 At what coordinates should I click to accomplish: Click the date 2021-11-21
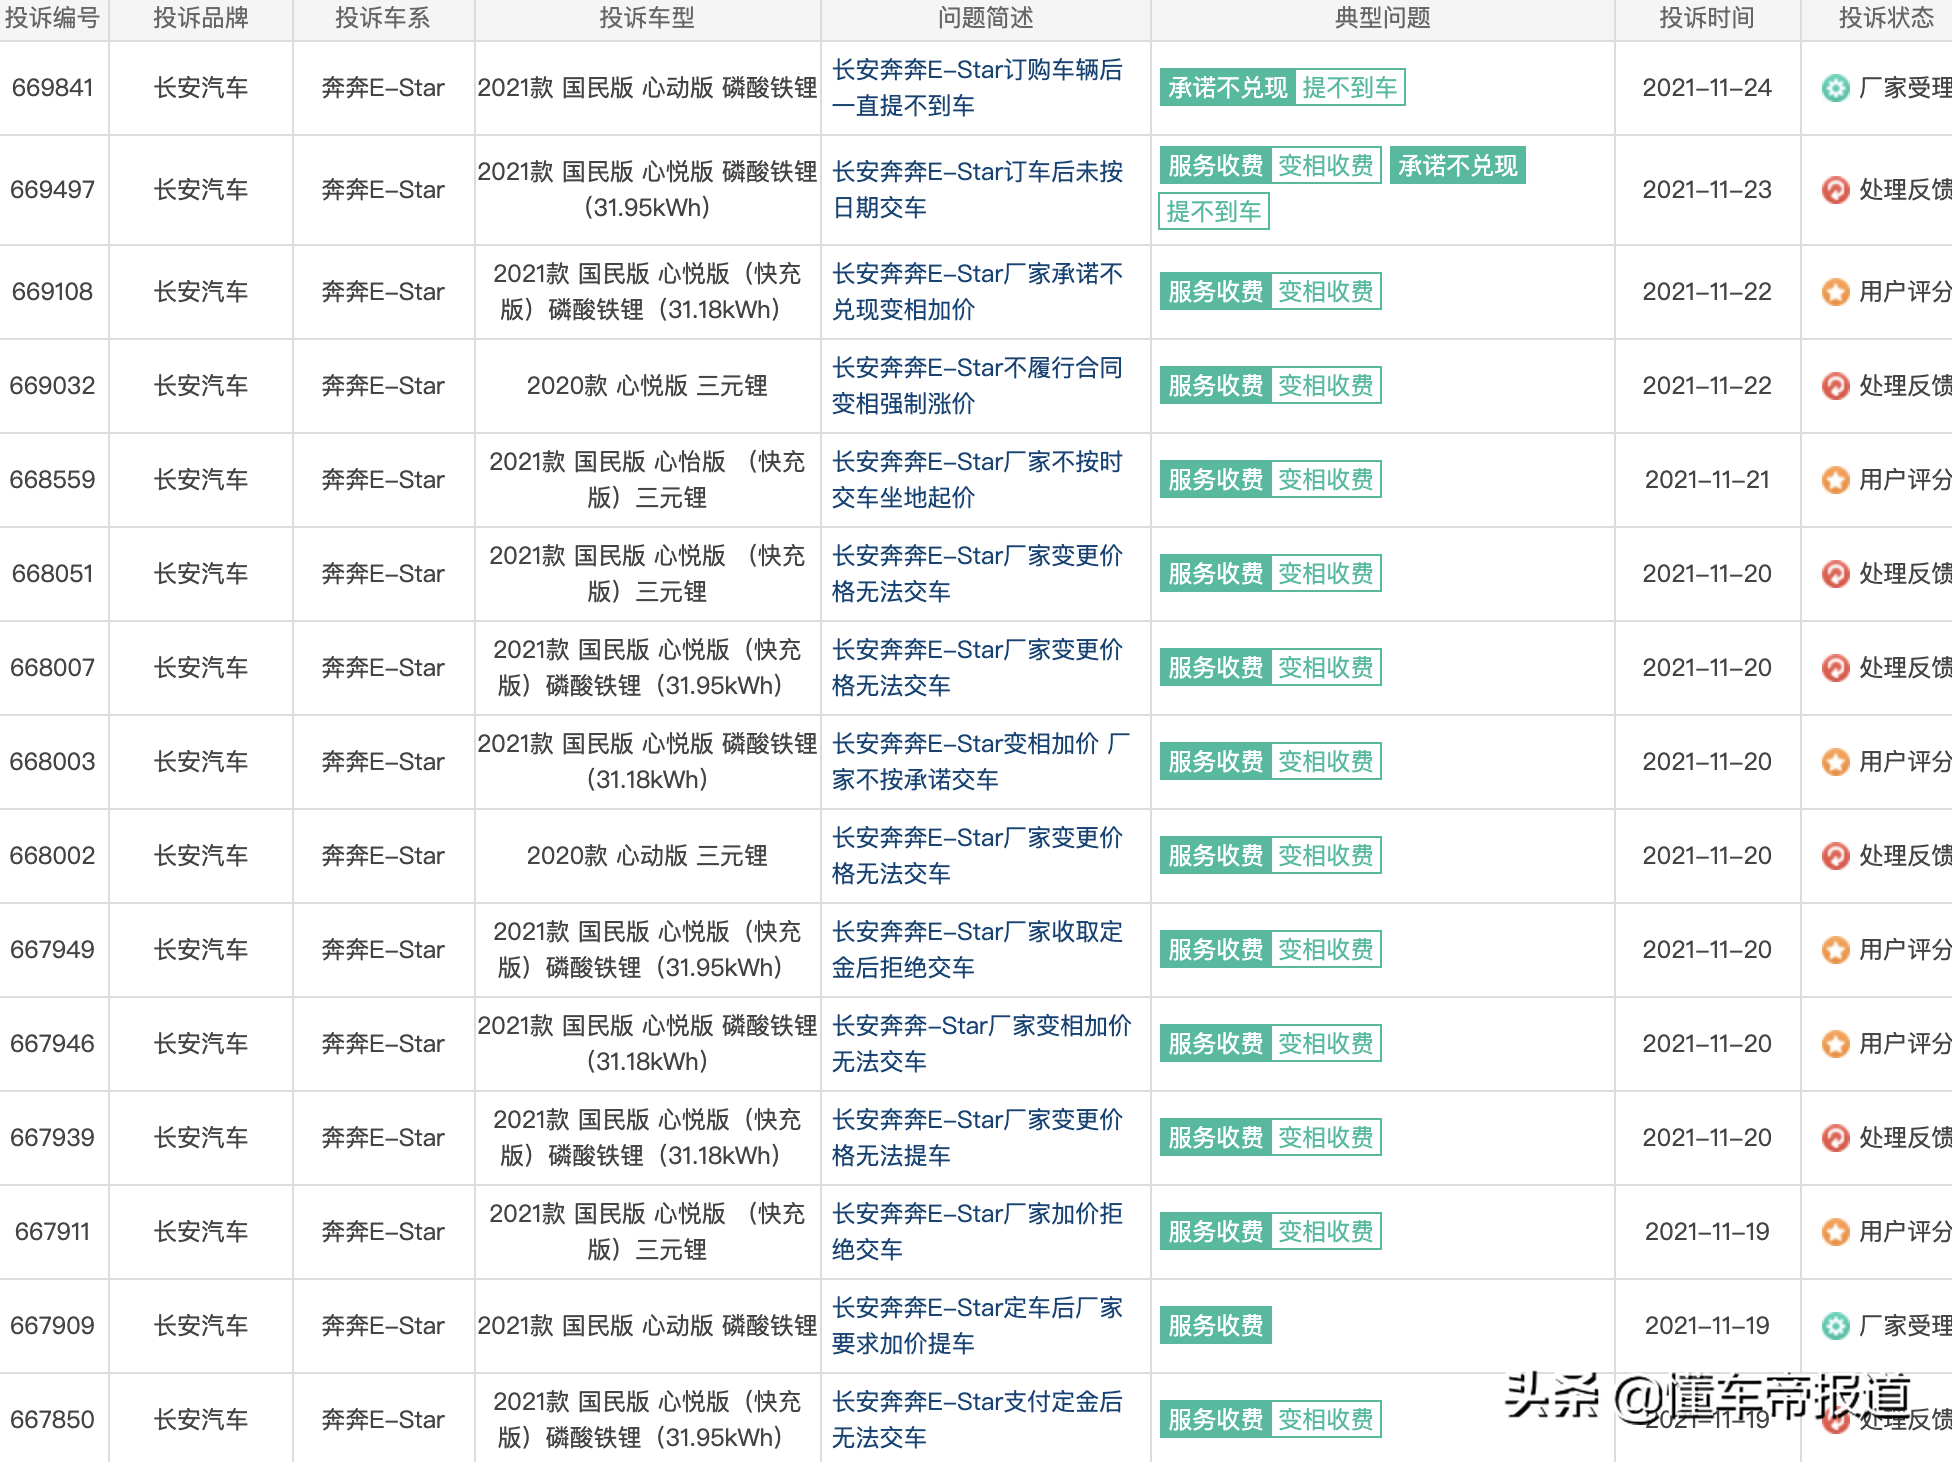[1707, 480]
